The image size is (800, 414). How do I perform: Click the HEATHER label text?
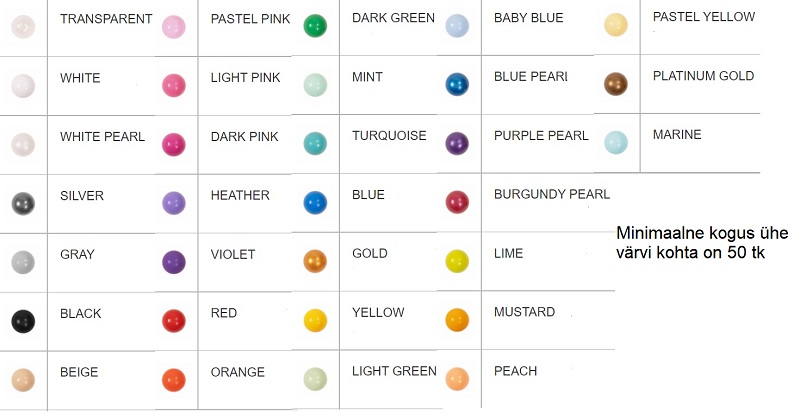click(240, 195)
